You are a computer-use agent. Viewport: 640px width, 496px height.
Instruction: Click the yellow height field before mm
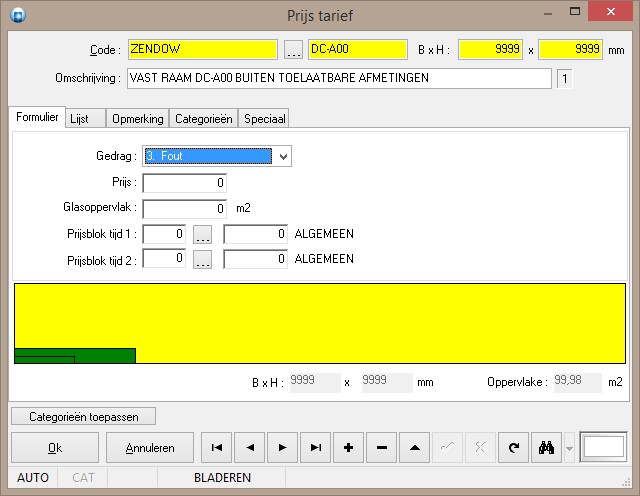[x=570, y=49]
